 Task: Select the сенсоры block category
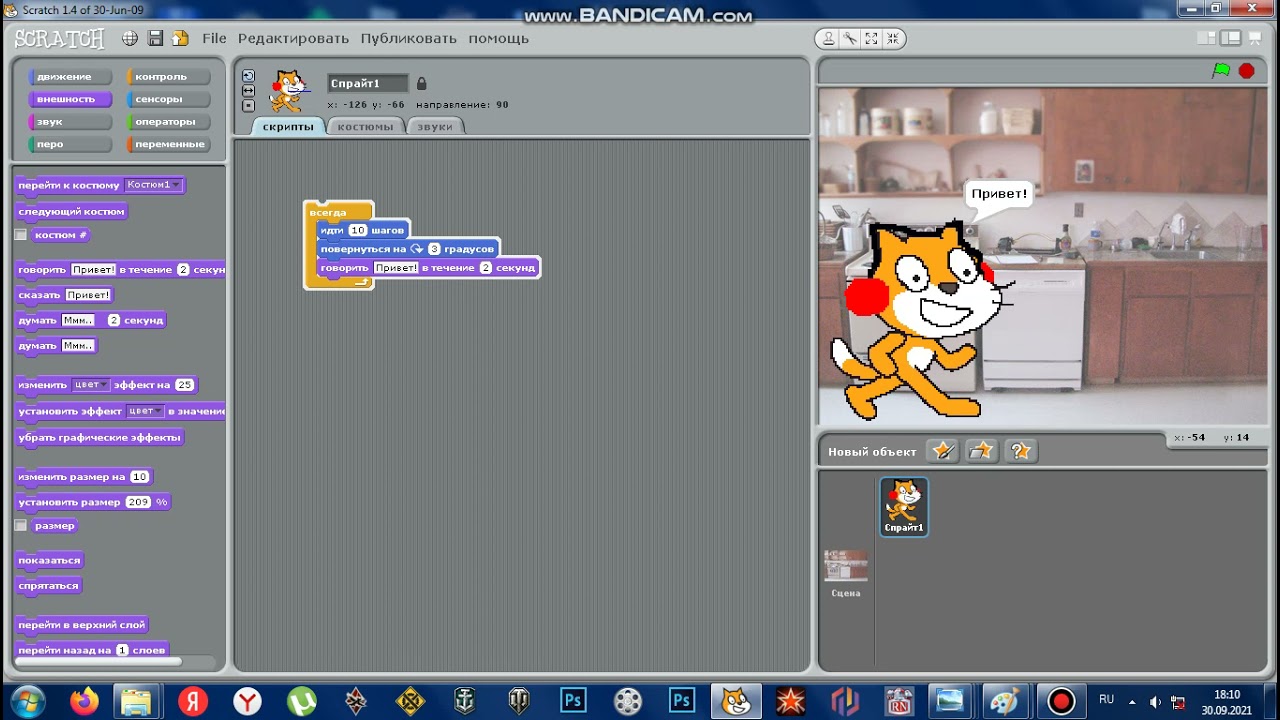tap(168, 99)
